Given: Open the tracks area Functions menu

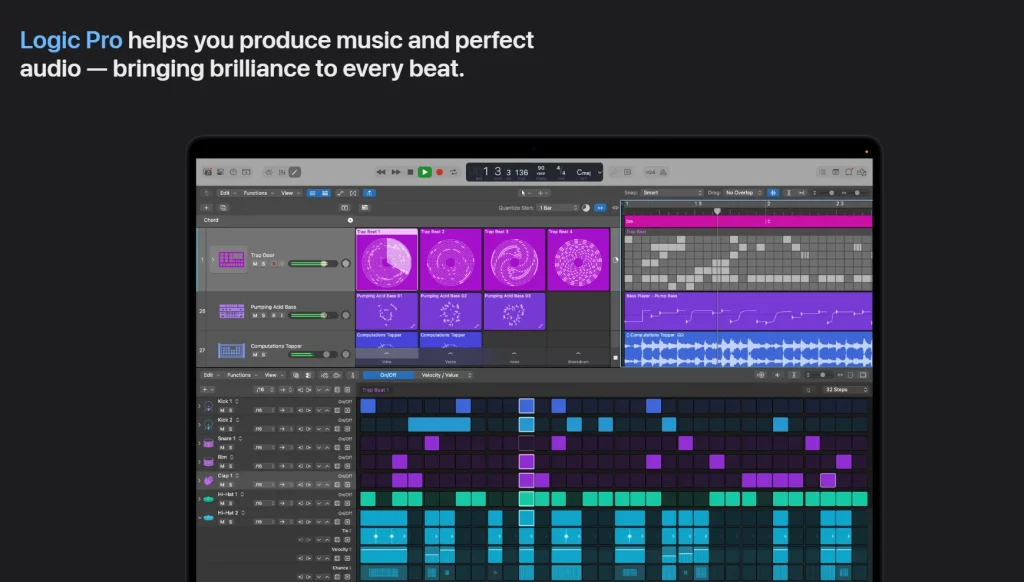Looking at the screenshot, I should click(x=257, y=193).
